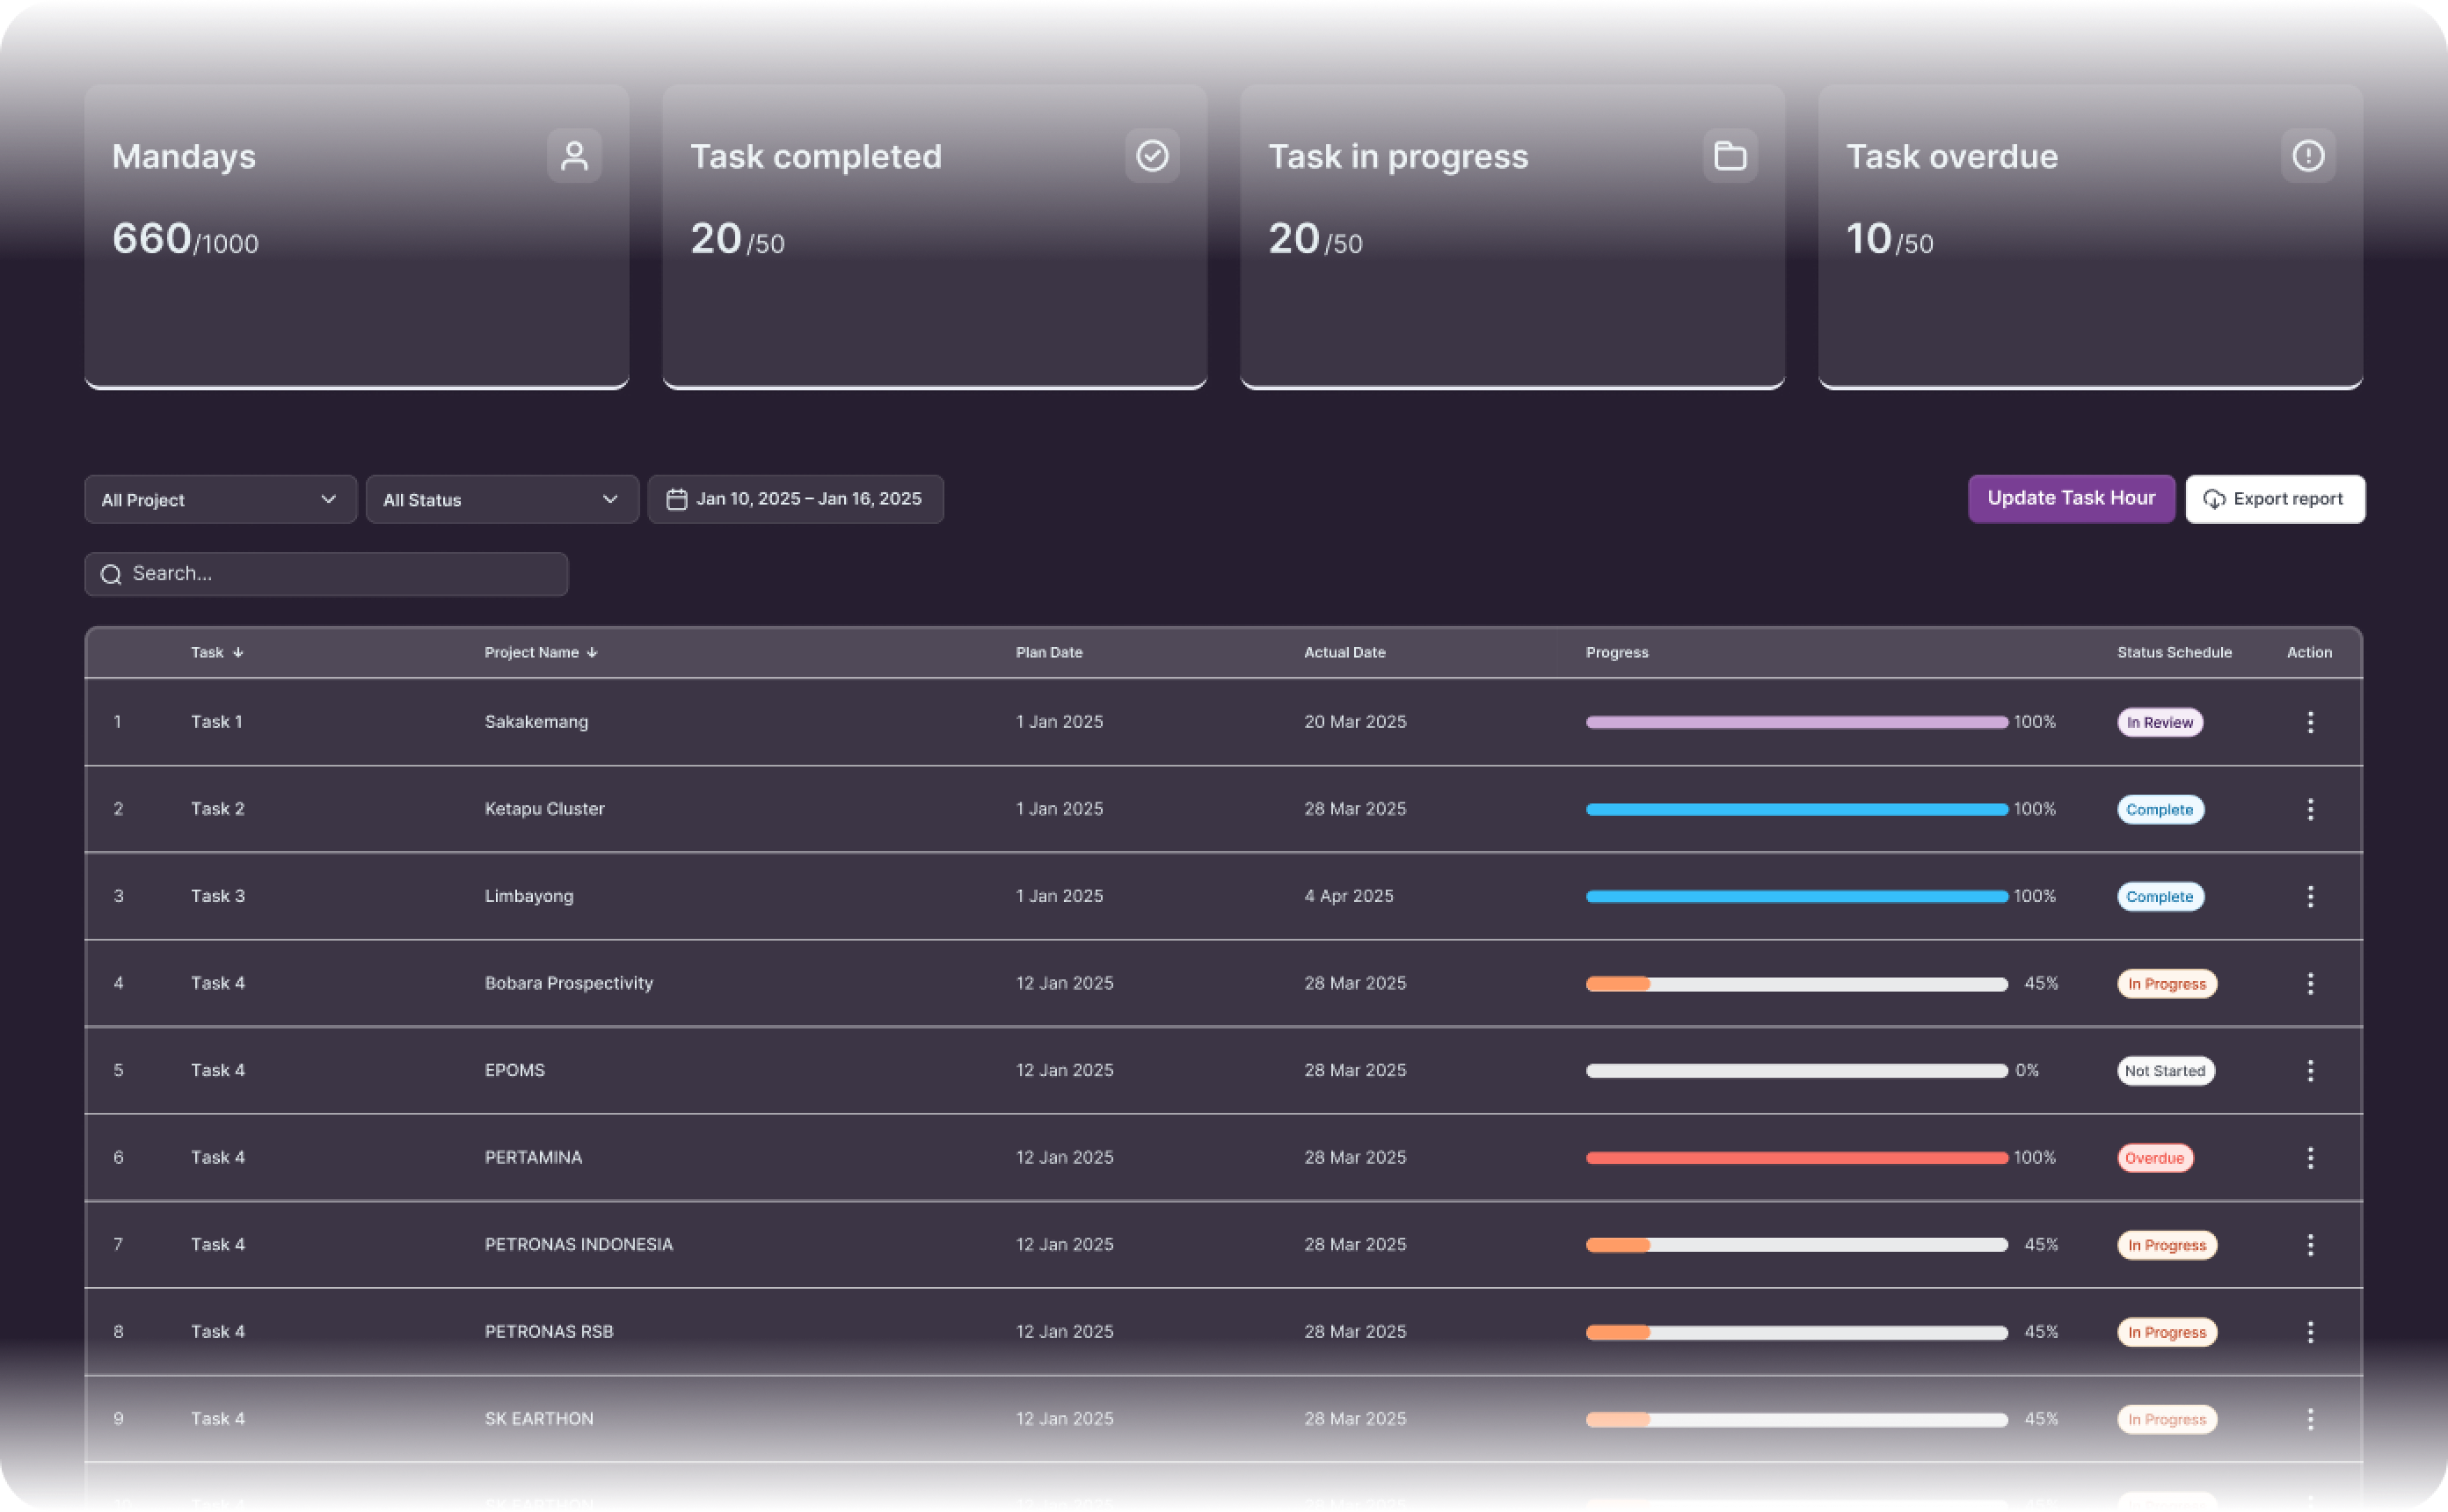Click the Task in progress summary card
This screenshot has height=1512, width=2448.
(1513, 236)
